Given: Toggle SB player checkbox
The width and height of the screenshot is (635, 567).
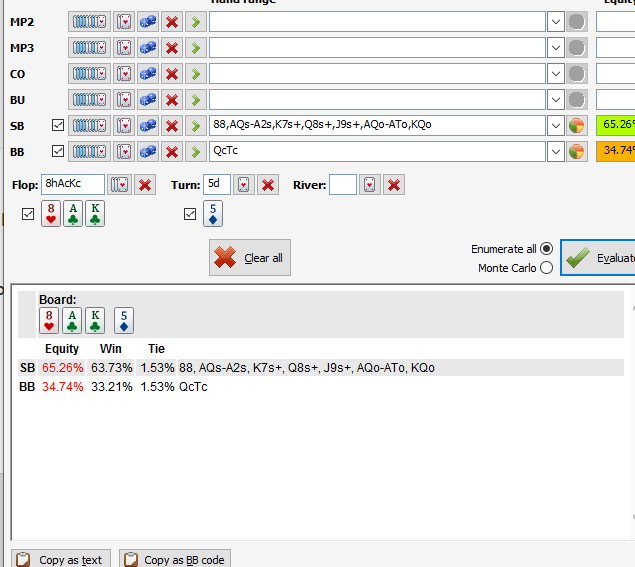Looking at the screenshot, I should (58, 125).
